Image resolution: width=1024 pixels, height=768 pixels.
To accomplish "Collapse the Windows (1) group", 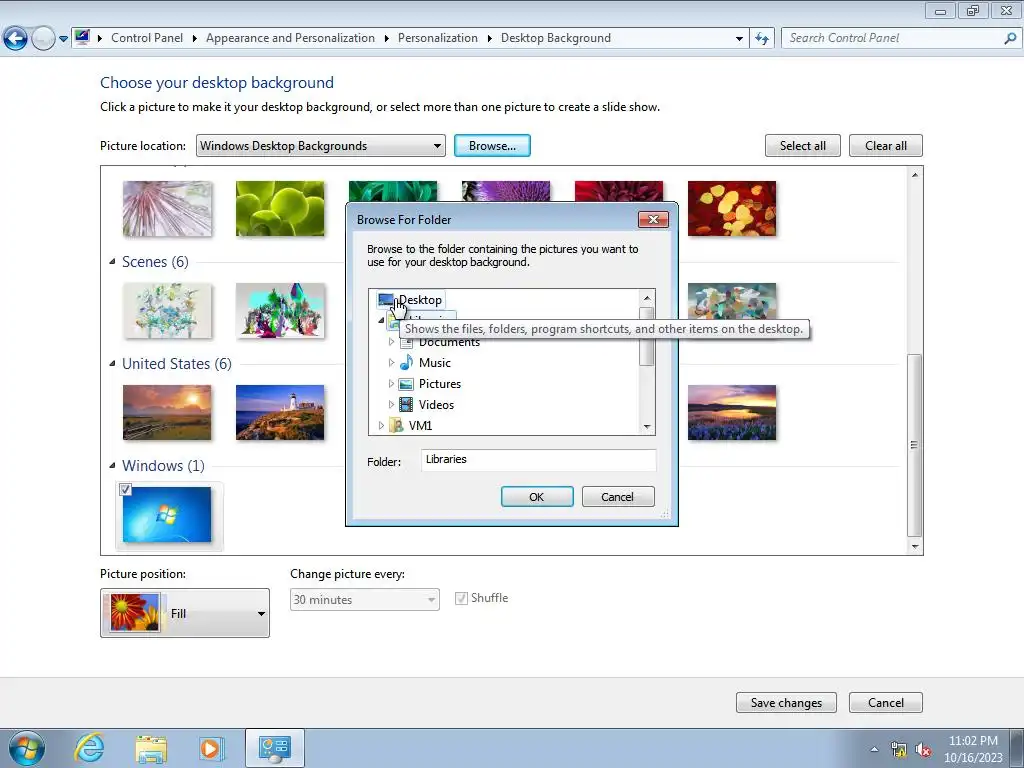I will (x=112, y=466).
